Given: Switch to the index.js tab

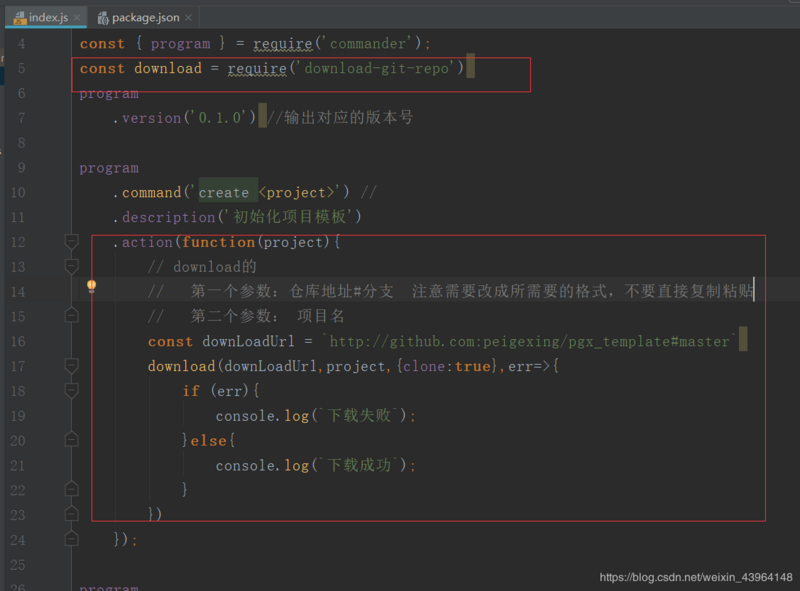Looking at the screenshot, I should tap(46, 17).
